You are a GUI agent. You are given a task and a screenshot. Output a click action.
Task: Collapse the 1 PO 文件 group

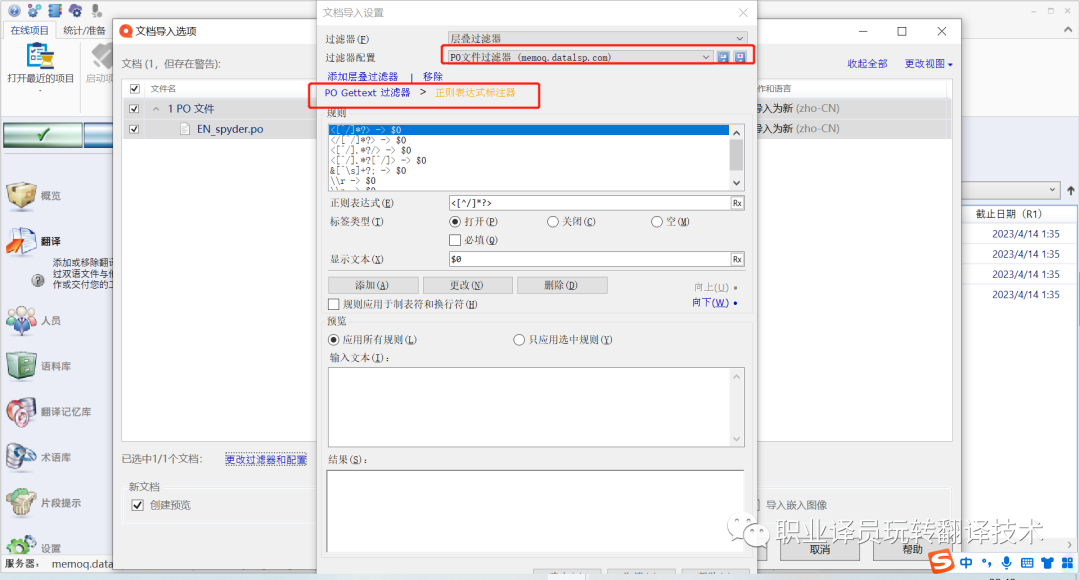(156, 109)
